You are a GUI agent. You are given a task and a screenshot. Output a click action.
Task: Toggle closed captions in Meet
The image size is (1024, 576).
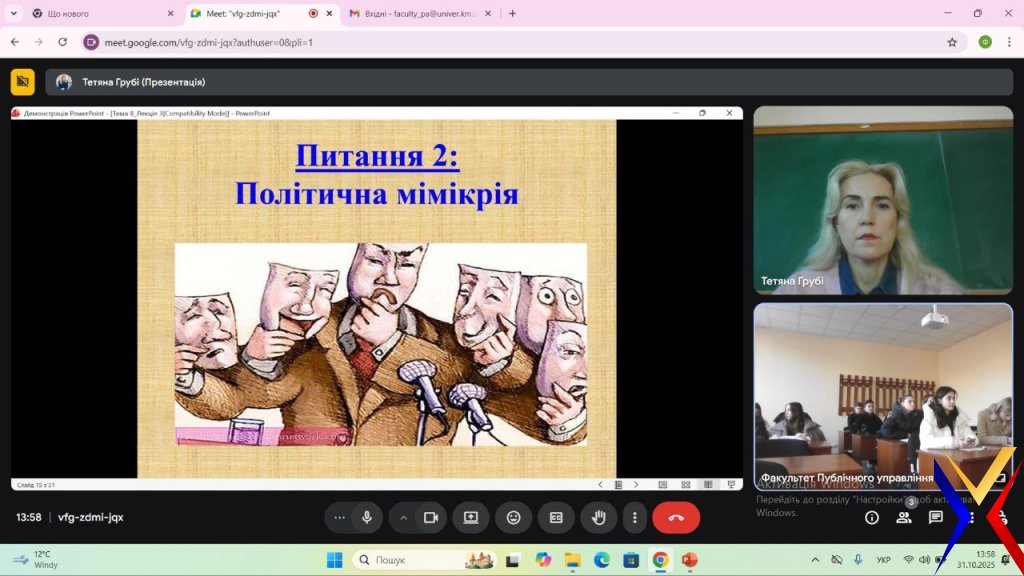[x=556, y=517]
